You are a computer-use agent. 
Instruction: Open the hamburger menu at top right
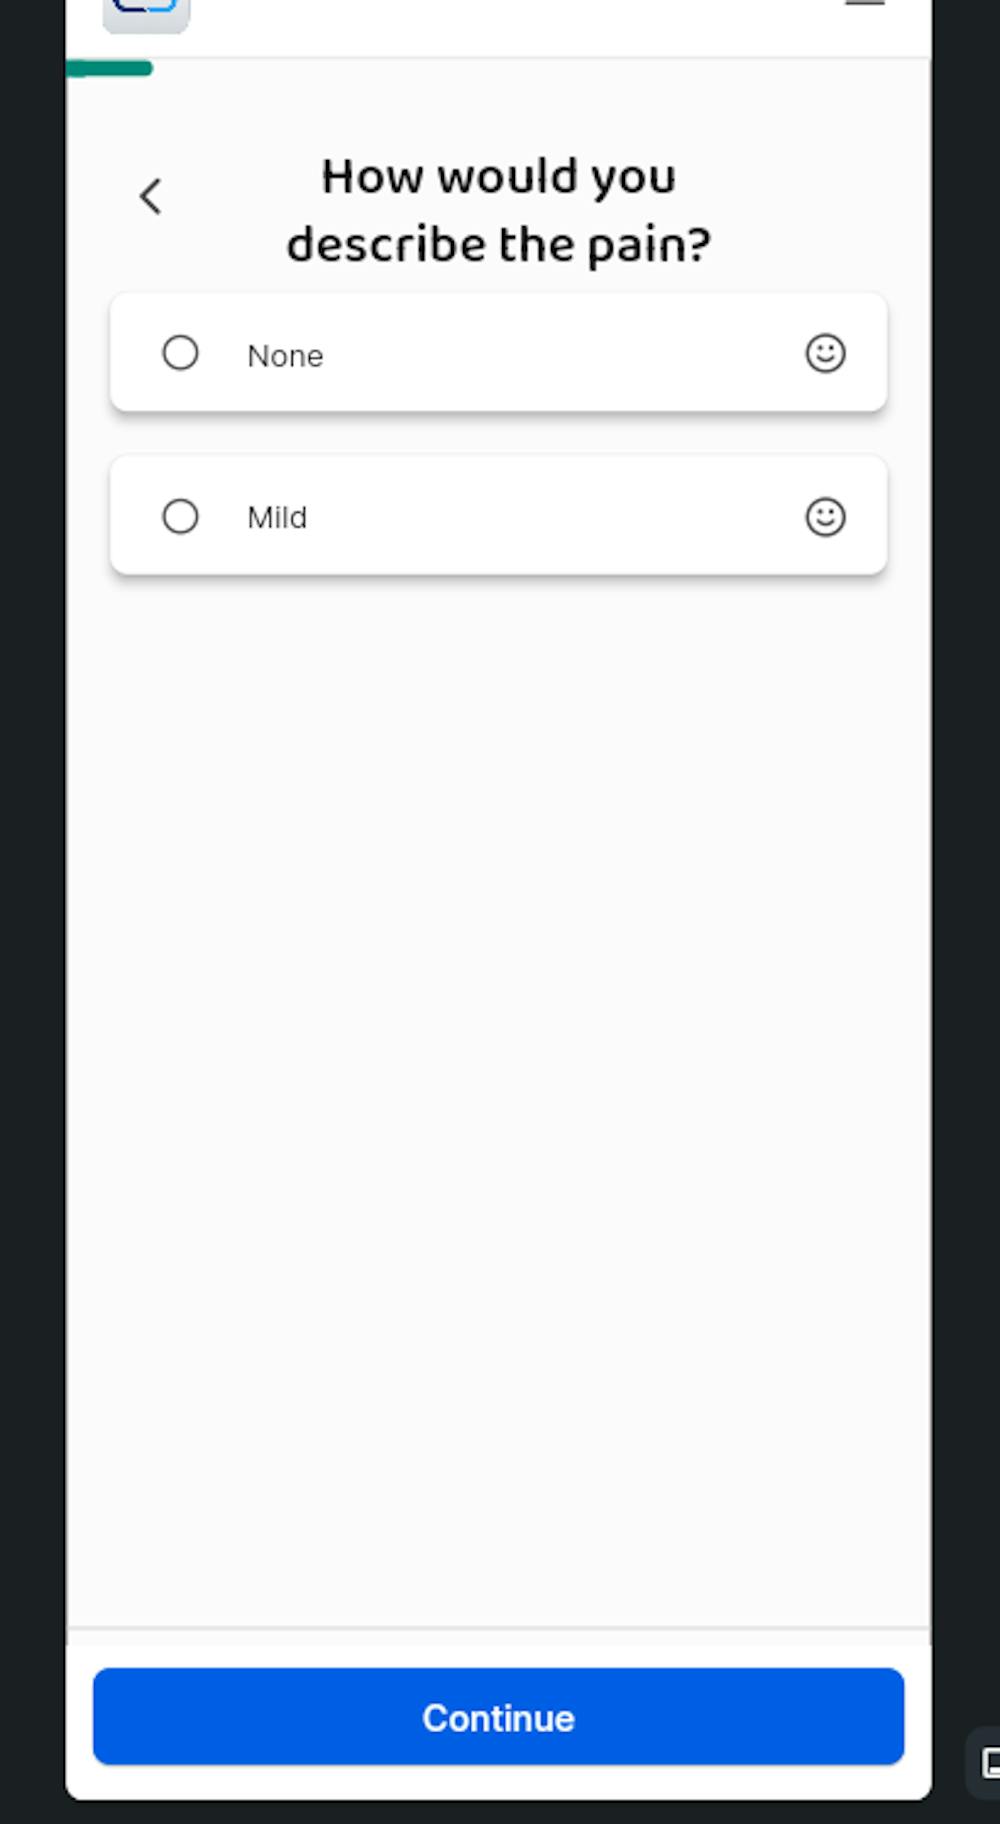(864, 4)
